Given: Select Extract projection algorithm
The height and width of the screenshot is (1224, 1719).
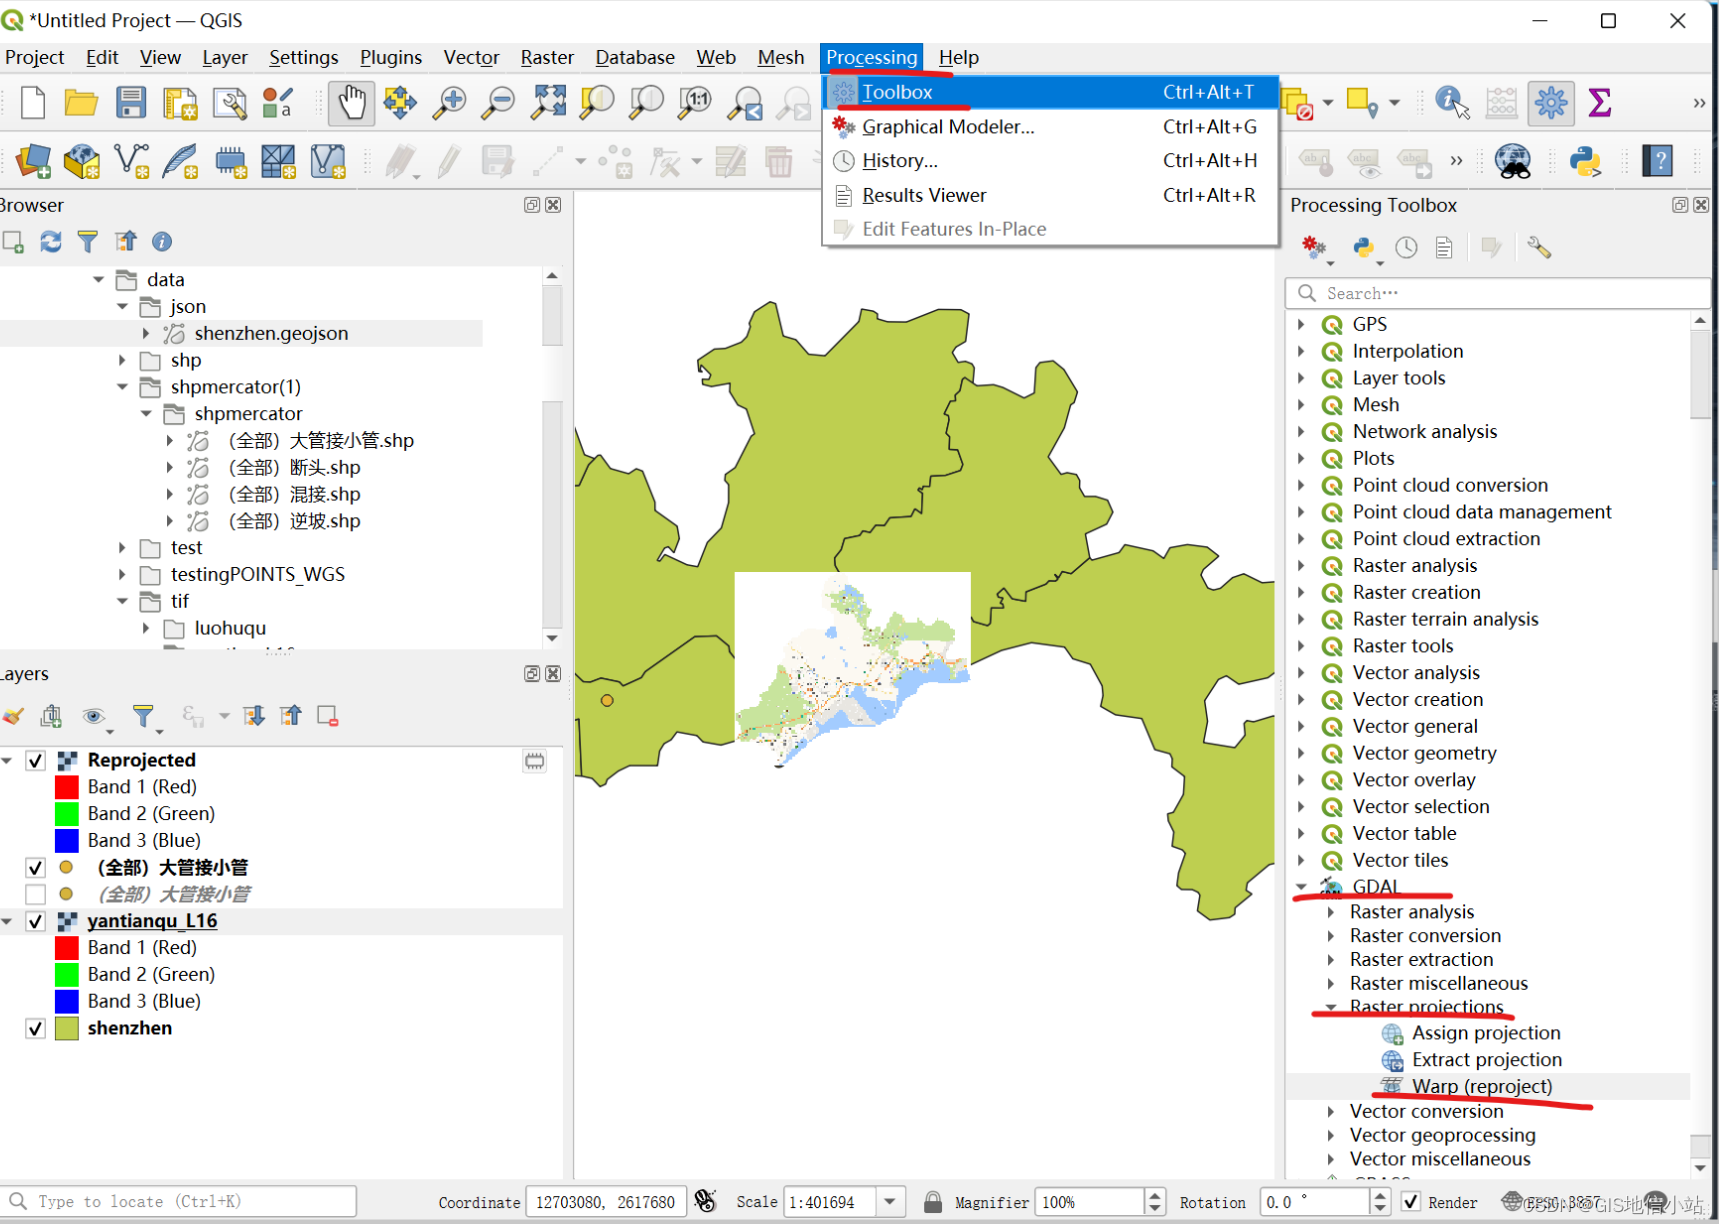Looking at the screenshot, I should point(1487,1060).
